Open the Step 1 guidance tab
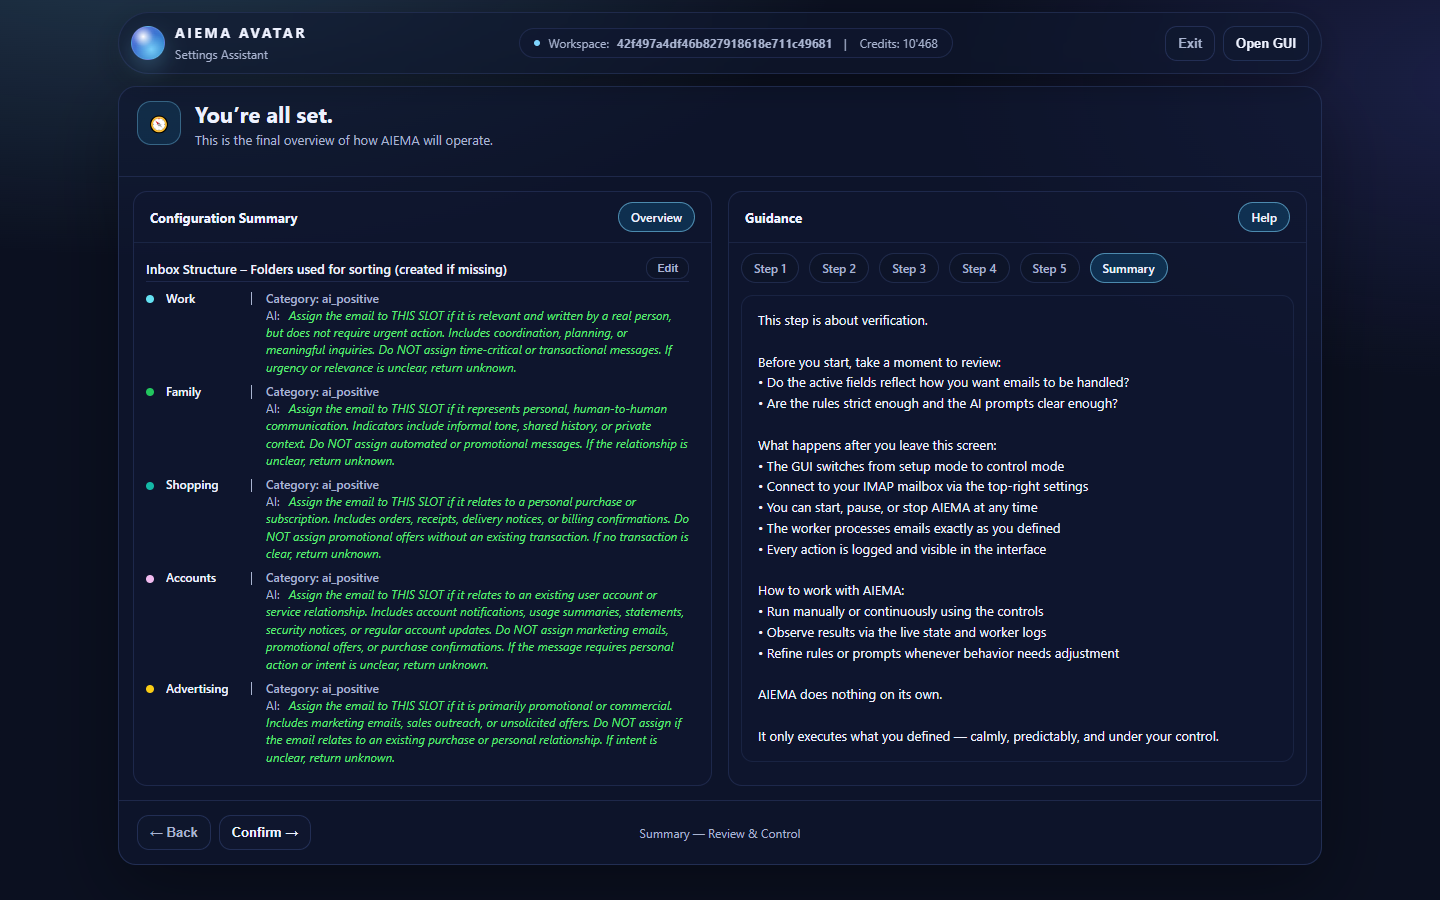1440x900 pixels. point(770,269)
